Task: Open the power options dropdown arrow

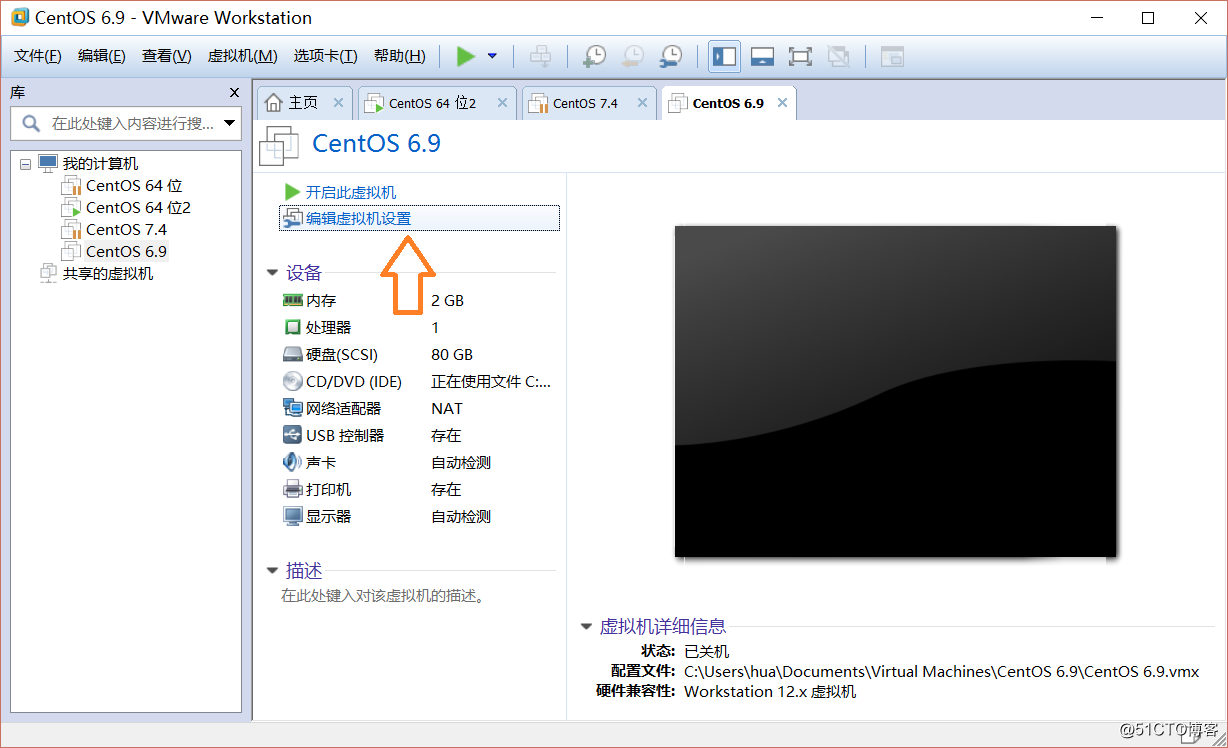Action: coord(492,56)
